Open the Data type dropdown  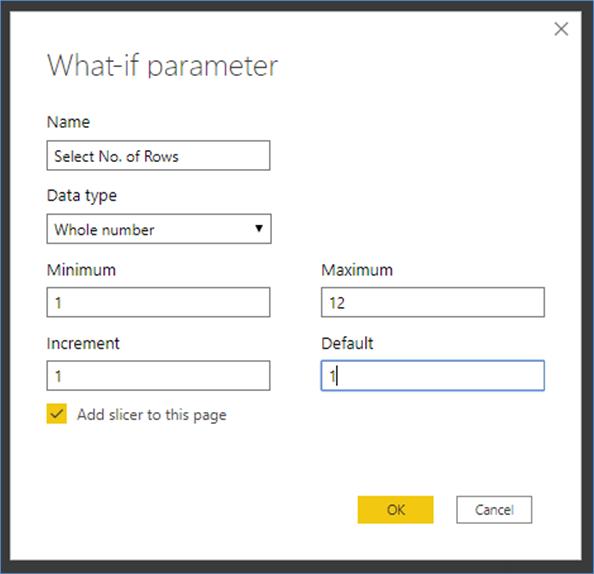[x=159, y=228]
